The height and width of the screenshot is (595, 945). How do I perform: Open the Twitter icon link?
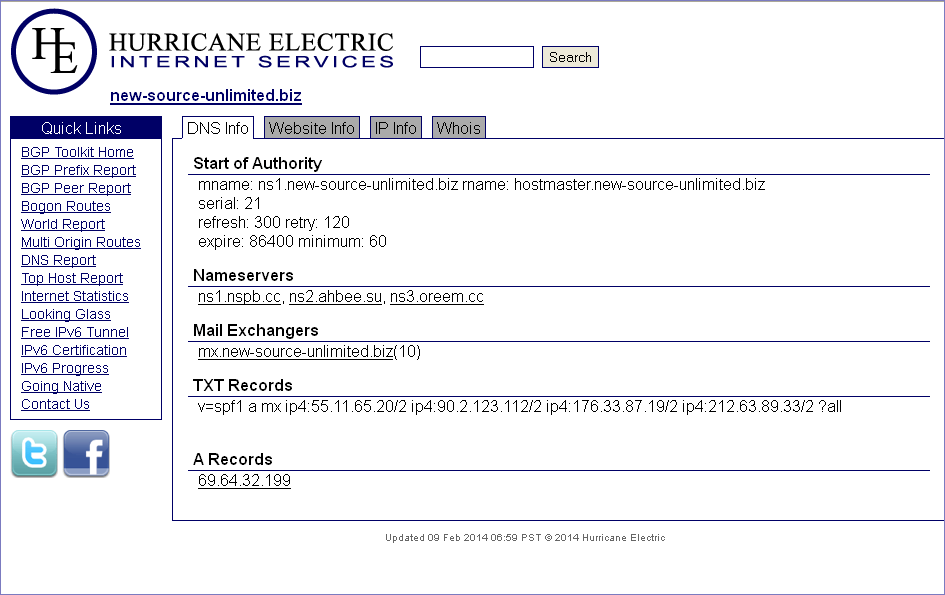34,453
